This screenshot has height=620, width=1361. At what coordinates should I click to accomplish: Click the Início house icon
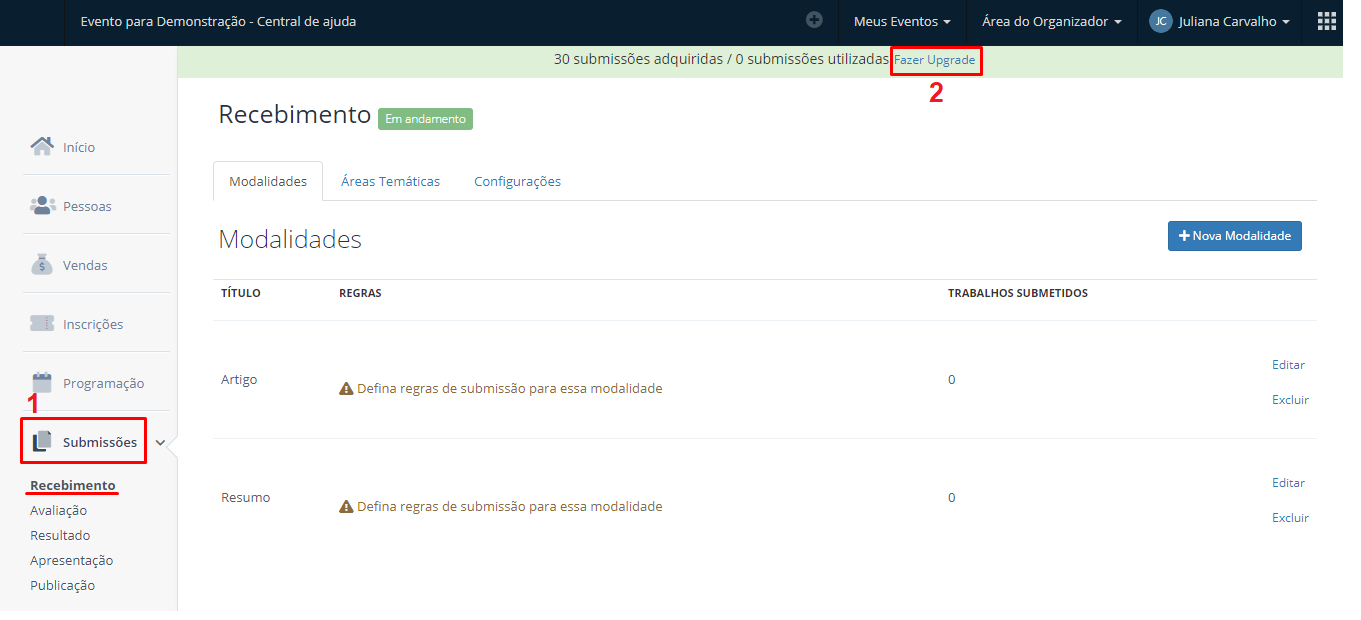tap(42, 147)
